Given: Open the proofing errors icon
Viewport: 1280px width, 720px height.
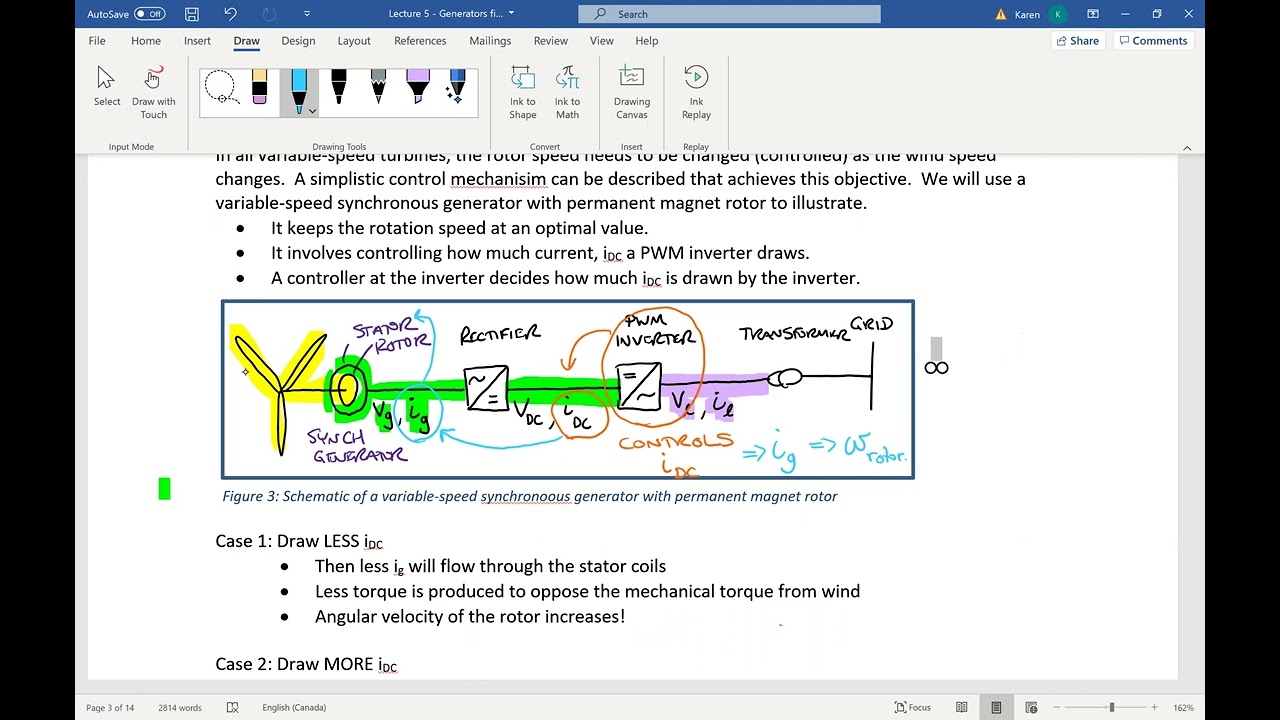Looking at the screenshot, I should (233, 708).
